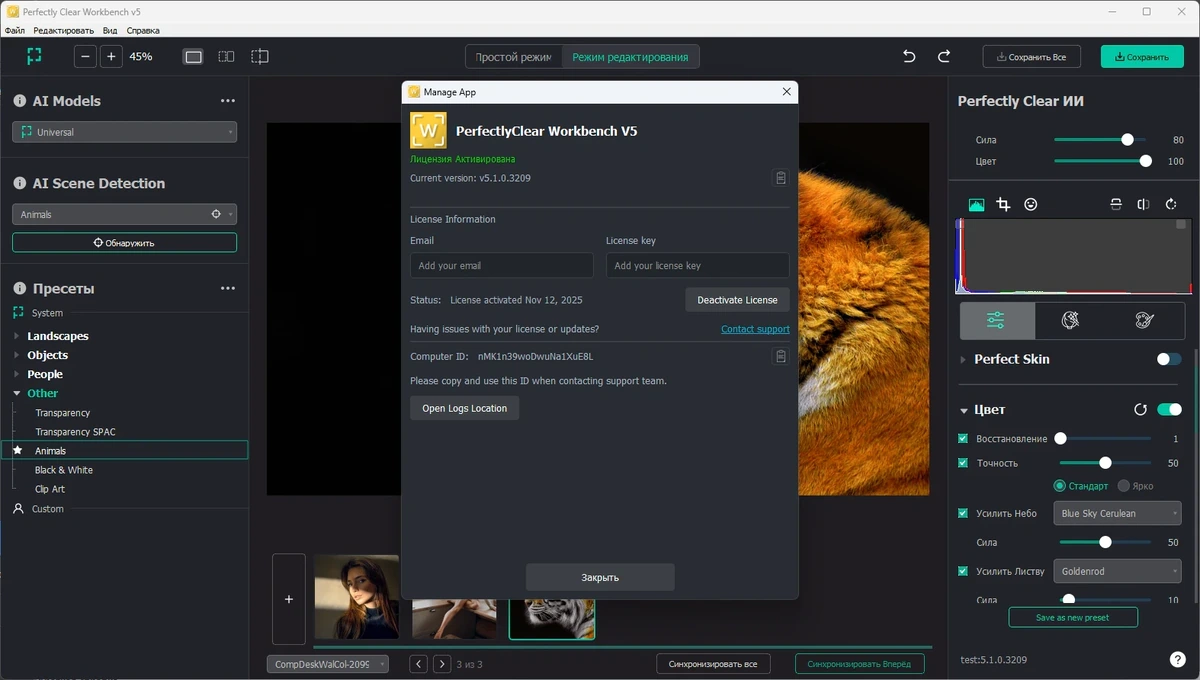Select side-by-side split view mode
1200x680 pixels.
click(226, 57)
